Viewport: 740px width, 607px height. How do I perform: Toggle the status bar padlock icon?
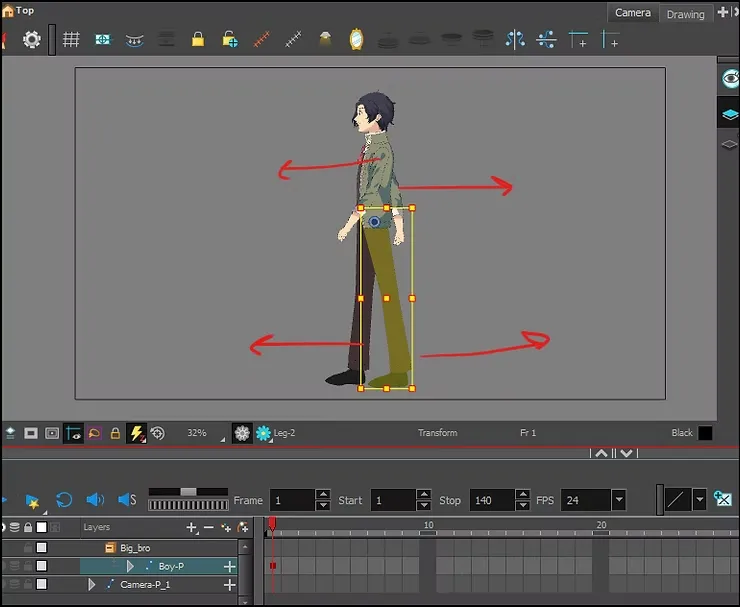pyautogui.click(x=115, y=433)
